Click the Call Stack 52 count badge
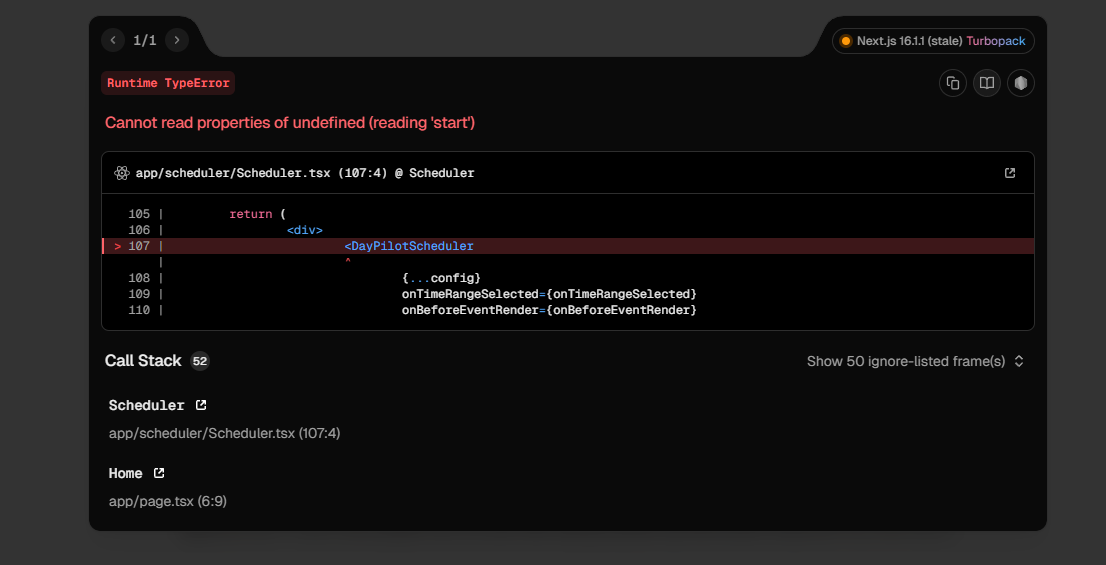 click(x=200, y=361)
